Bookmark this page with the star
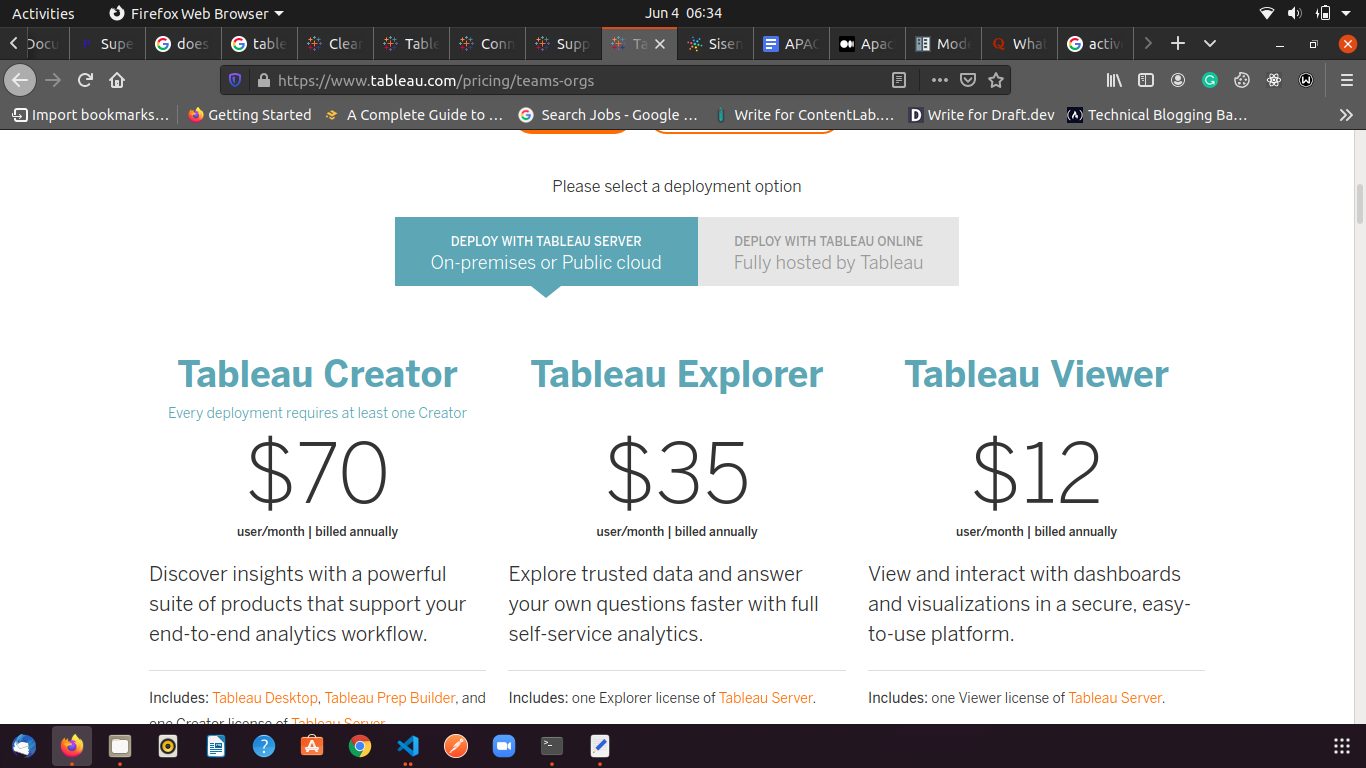Viewport: 1366px width, 768px height. pyautogui.click(x=995, y=80)
